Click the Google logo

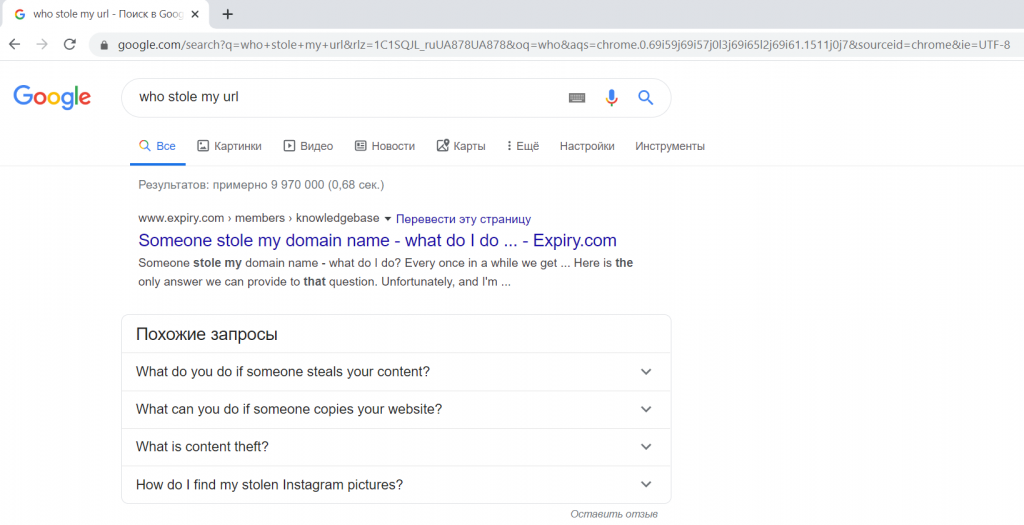[x=52, y=97]
